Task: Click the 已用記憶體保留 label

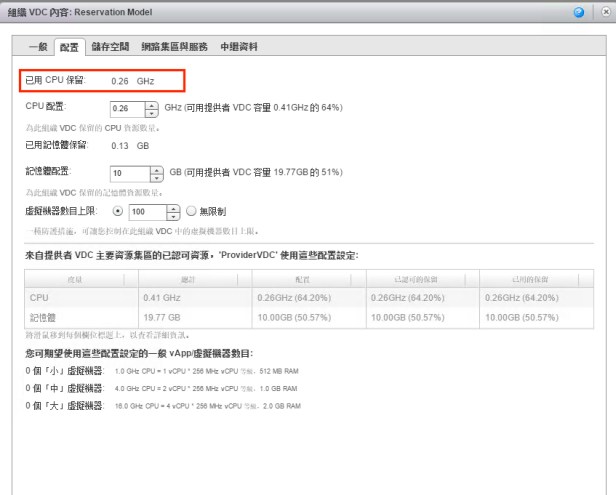Action: pyautogui.click(x=57, y=145)
